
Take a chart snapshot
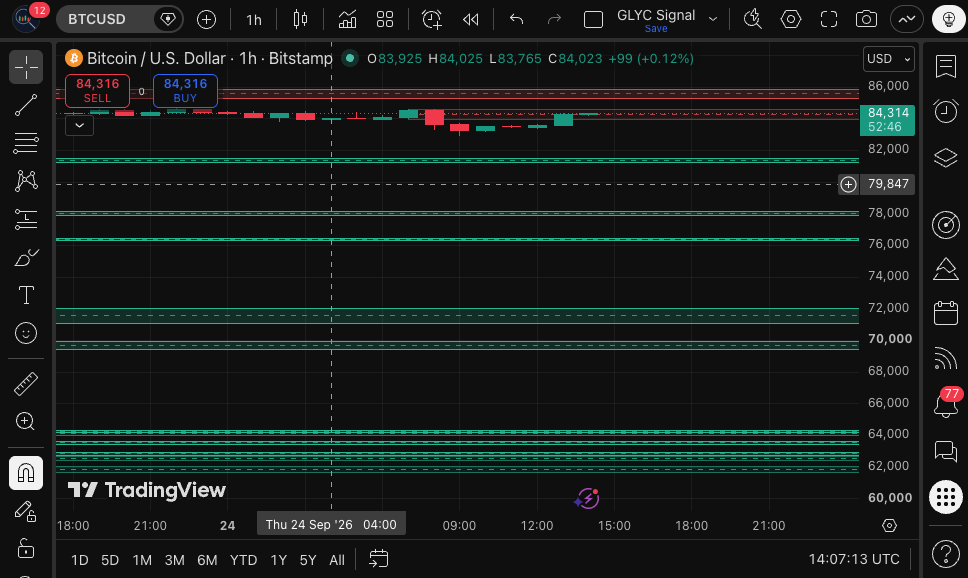click(867, 20)
